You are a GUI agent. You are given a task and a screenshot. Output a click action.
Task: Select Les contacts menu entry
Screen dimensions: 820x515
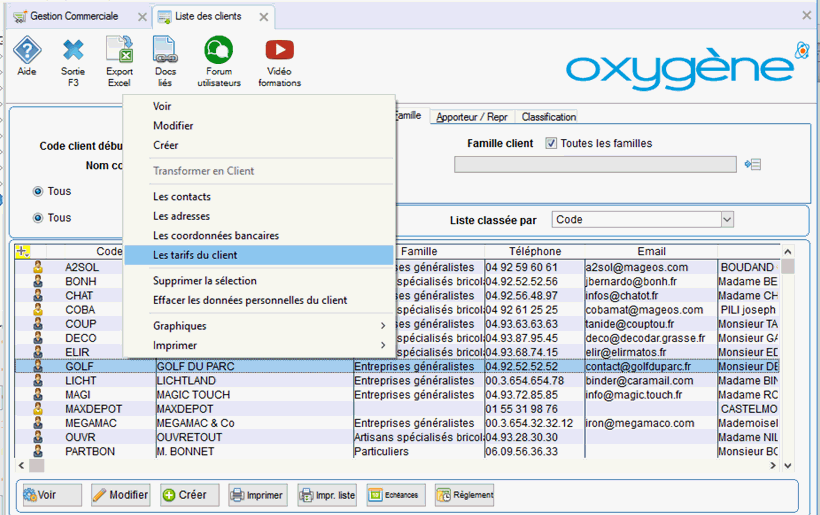259,197
